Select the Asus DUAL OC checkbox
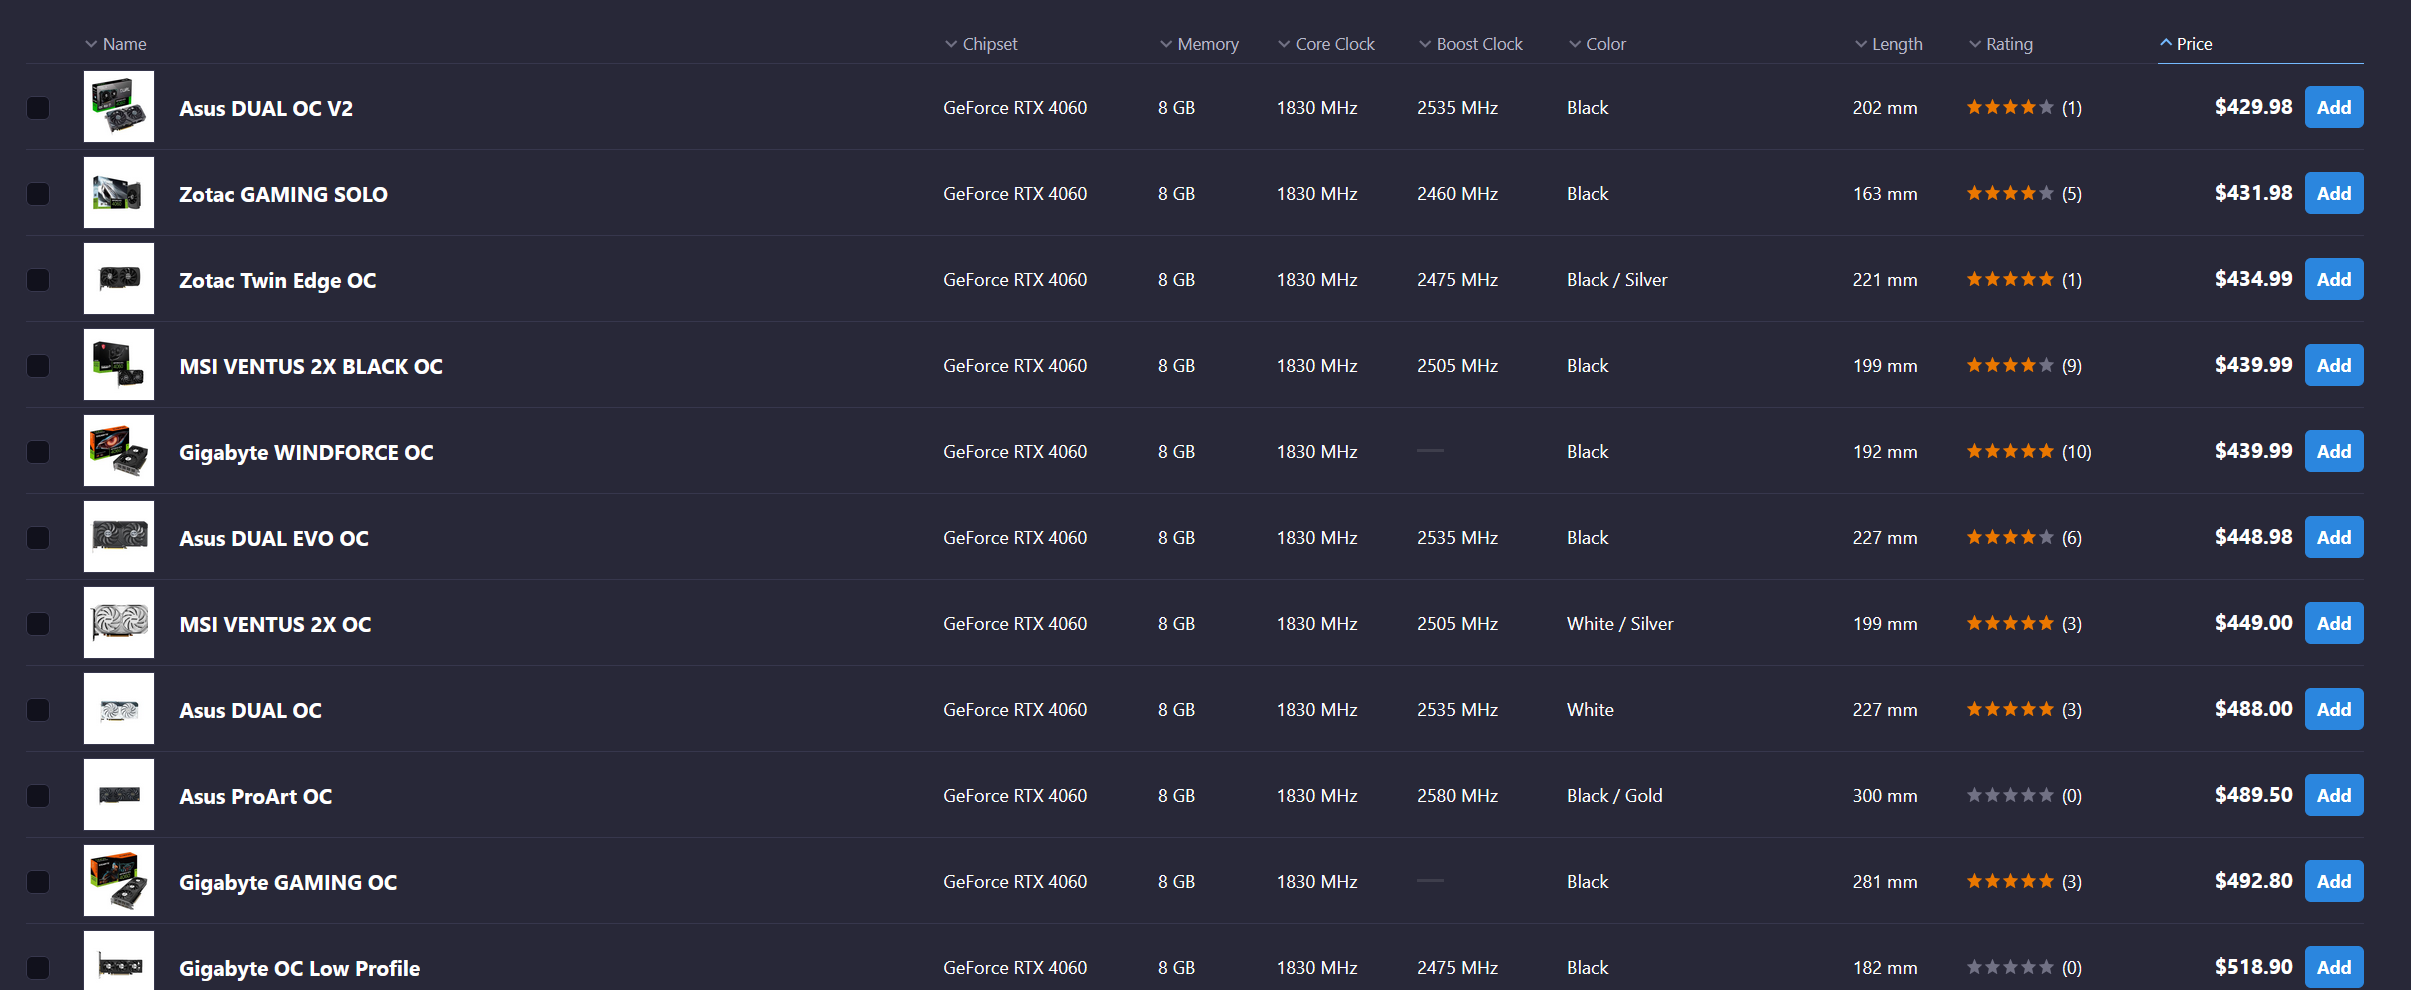The height and width of the screenshot is (990, 2411). [38, 709]
